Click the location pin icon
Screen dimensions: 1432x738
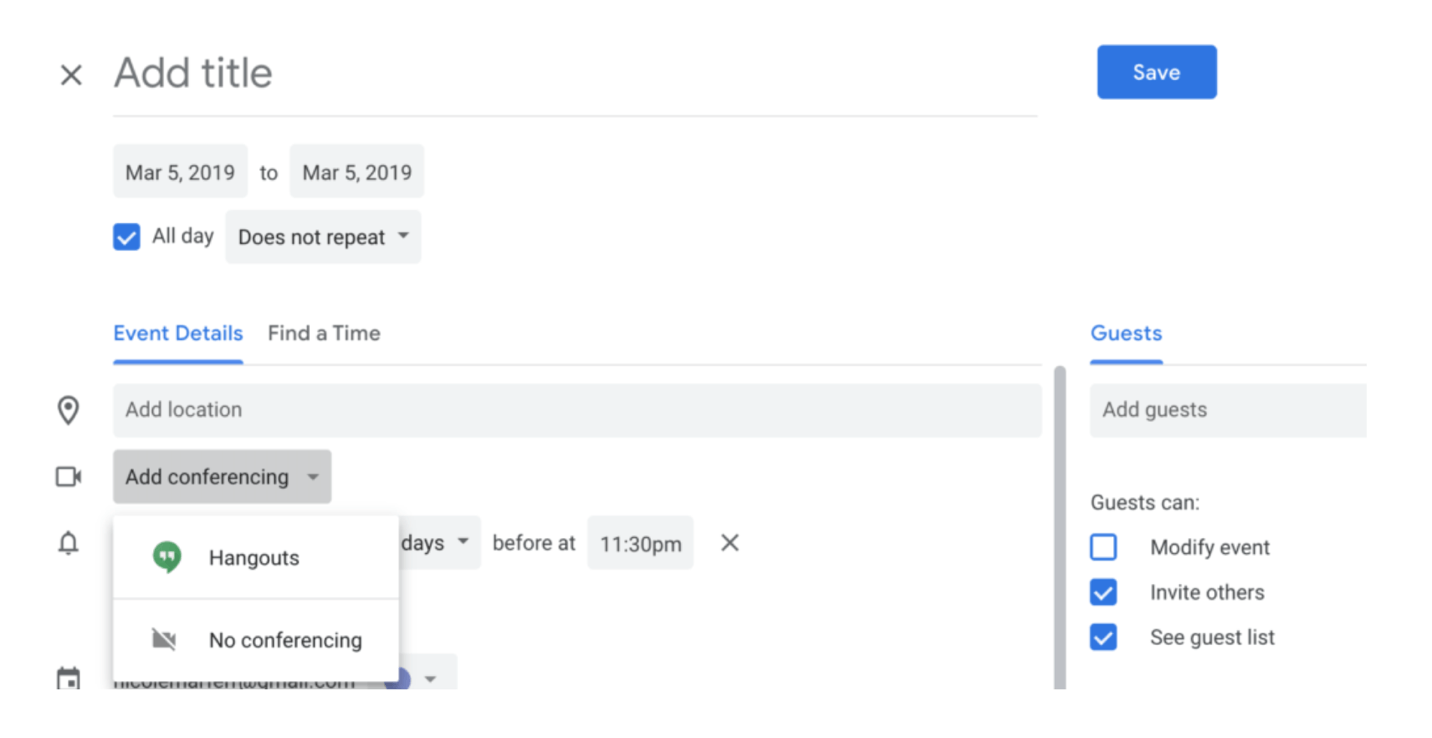point(68,410)
